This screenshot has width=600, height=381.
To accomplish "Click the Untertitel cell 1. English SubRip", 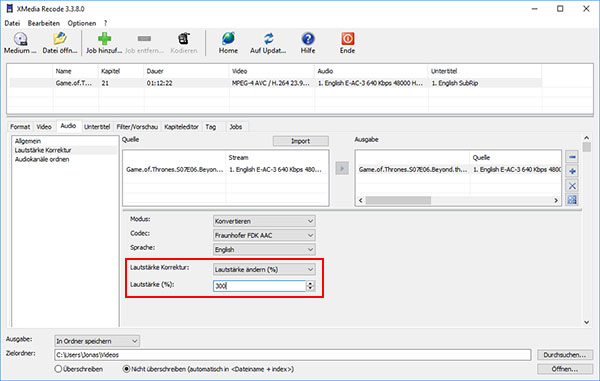I will click(x=455, y=83).
